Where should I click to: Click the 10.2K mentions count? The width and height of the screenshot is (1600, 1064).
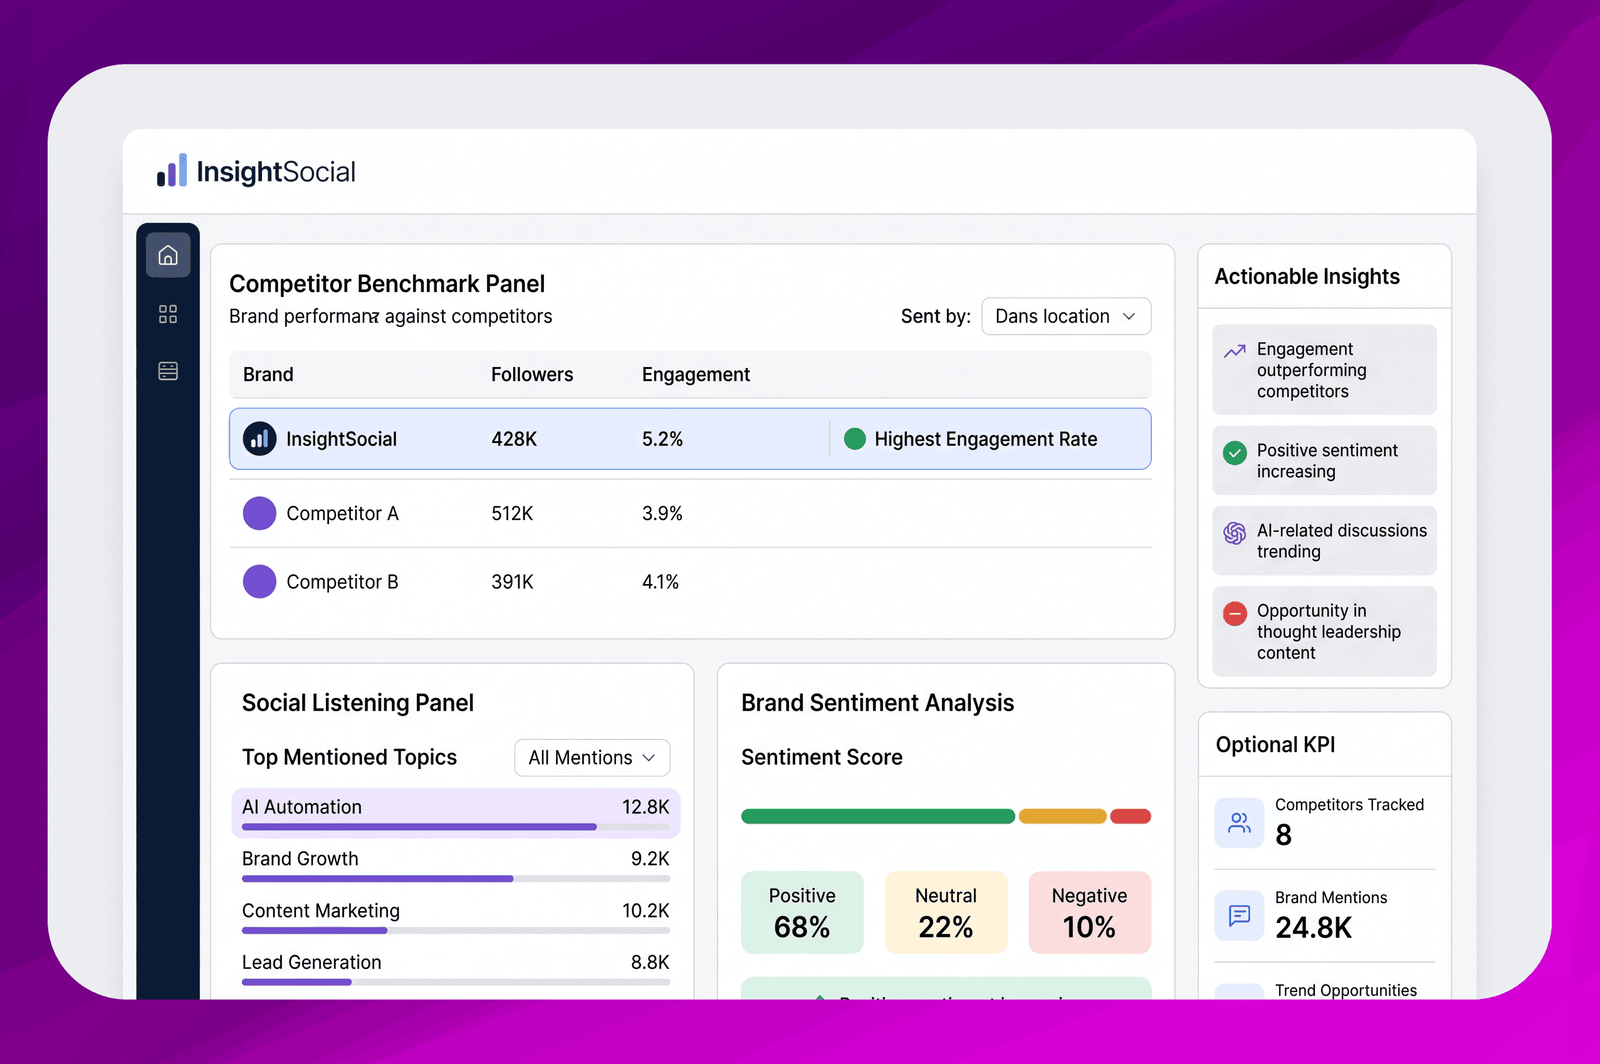click(x=646, y=911)
